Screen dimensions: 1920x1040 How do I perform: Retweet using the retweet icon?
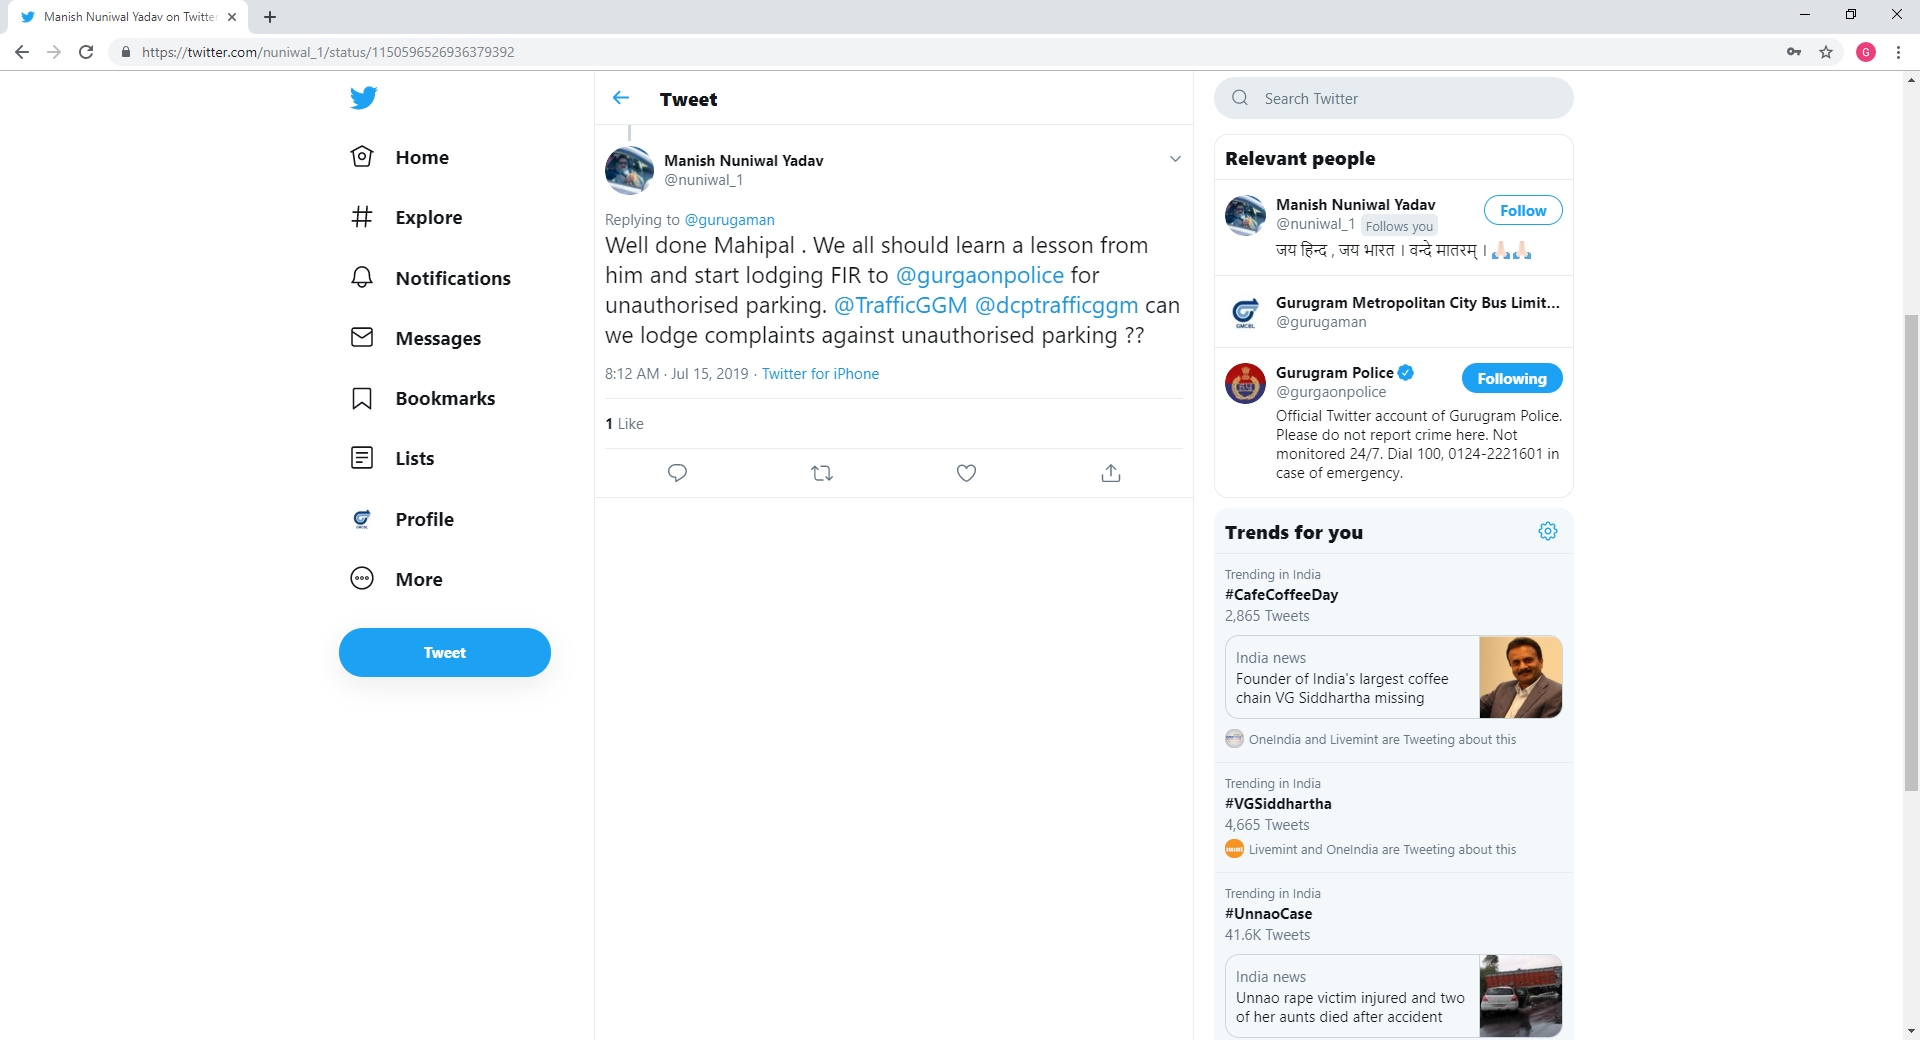click(822, 473)
